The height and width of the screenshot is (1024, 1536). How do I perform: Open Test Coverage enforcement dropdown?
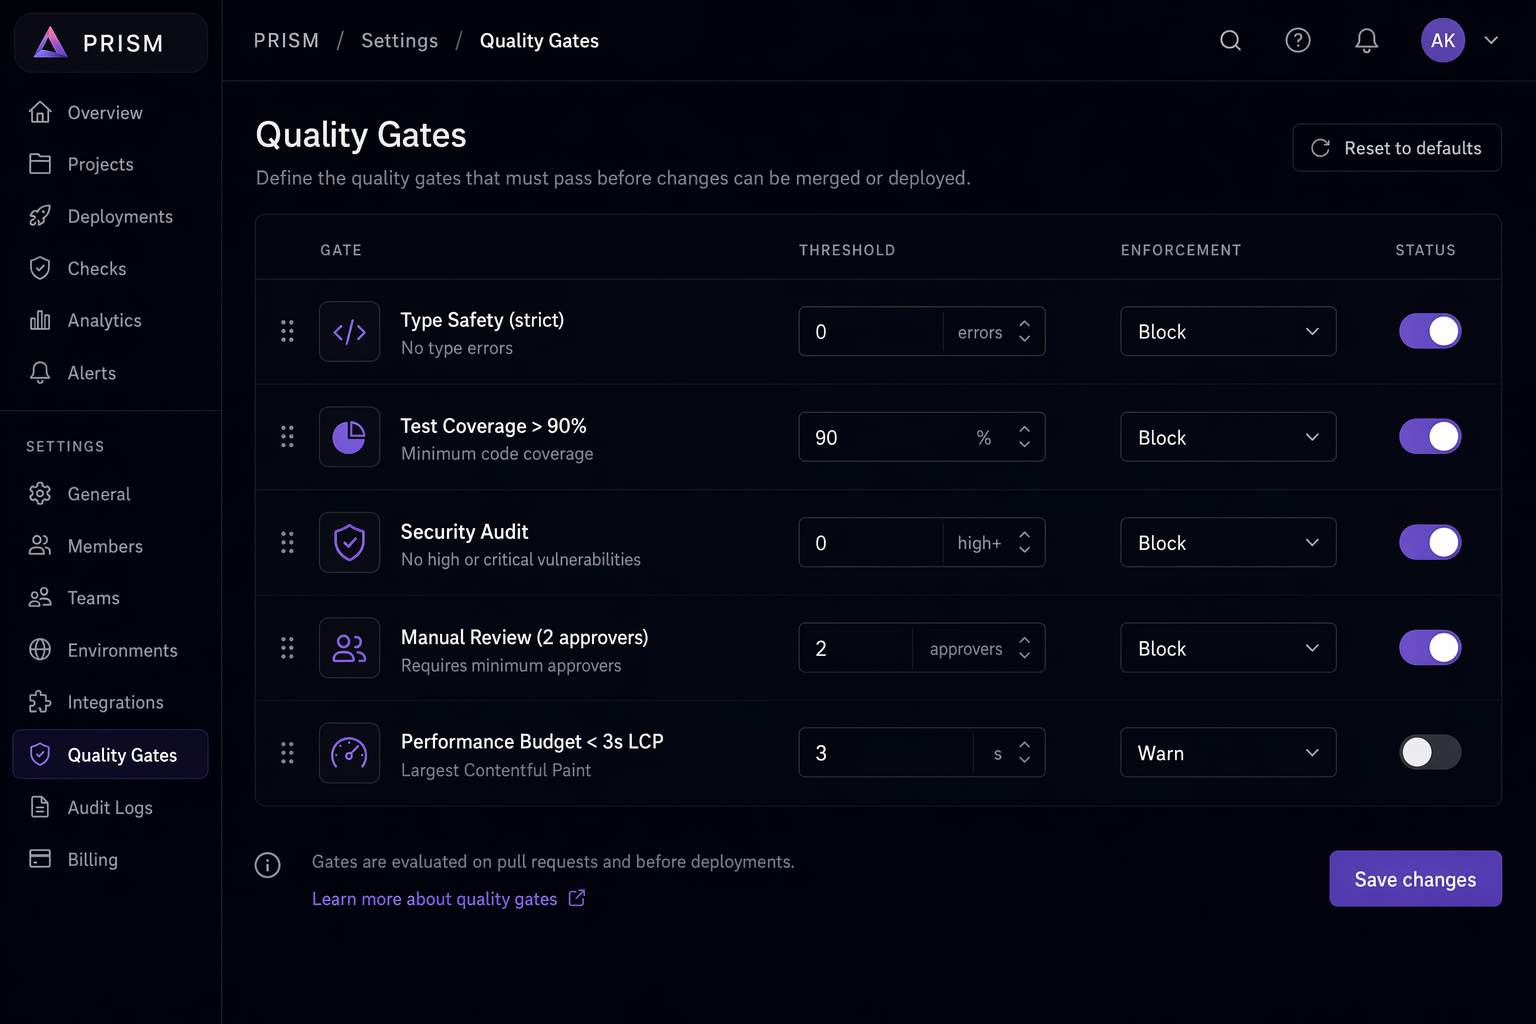click(1228, 437)
